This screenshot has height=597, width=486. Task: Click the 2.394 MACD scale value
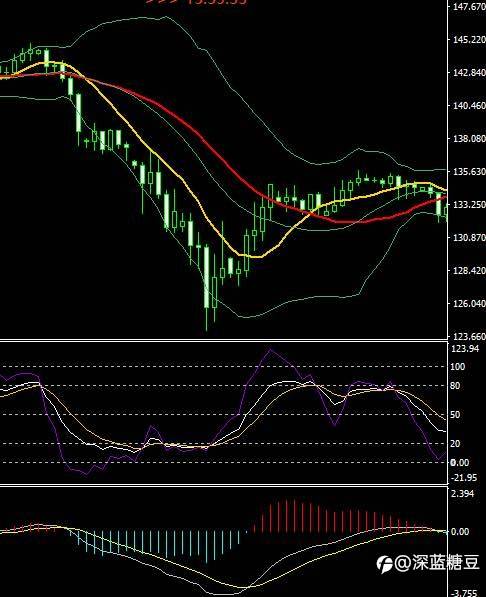pyautogui.click(x=462, y=494)
